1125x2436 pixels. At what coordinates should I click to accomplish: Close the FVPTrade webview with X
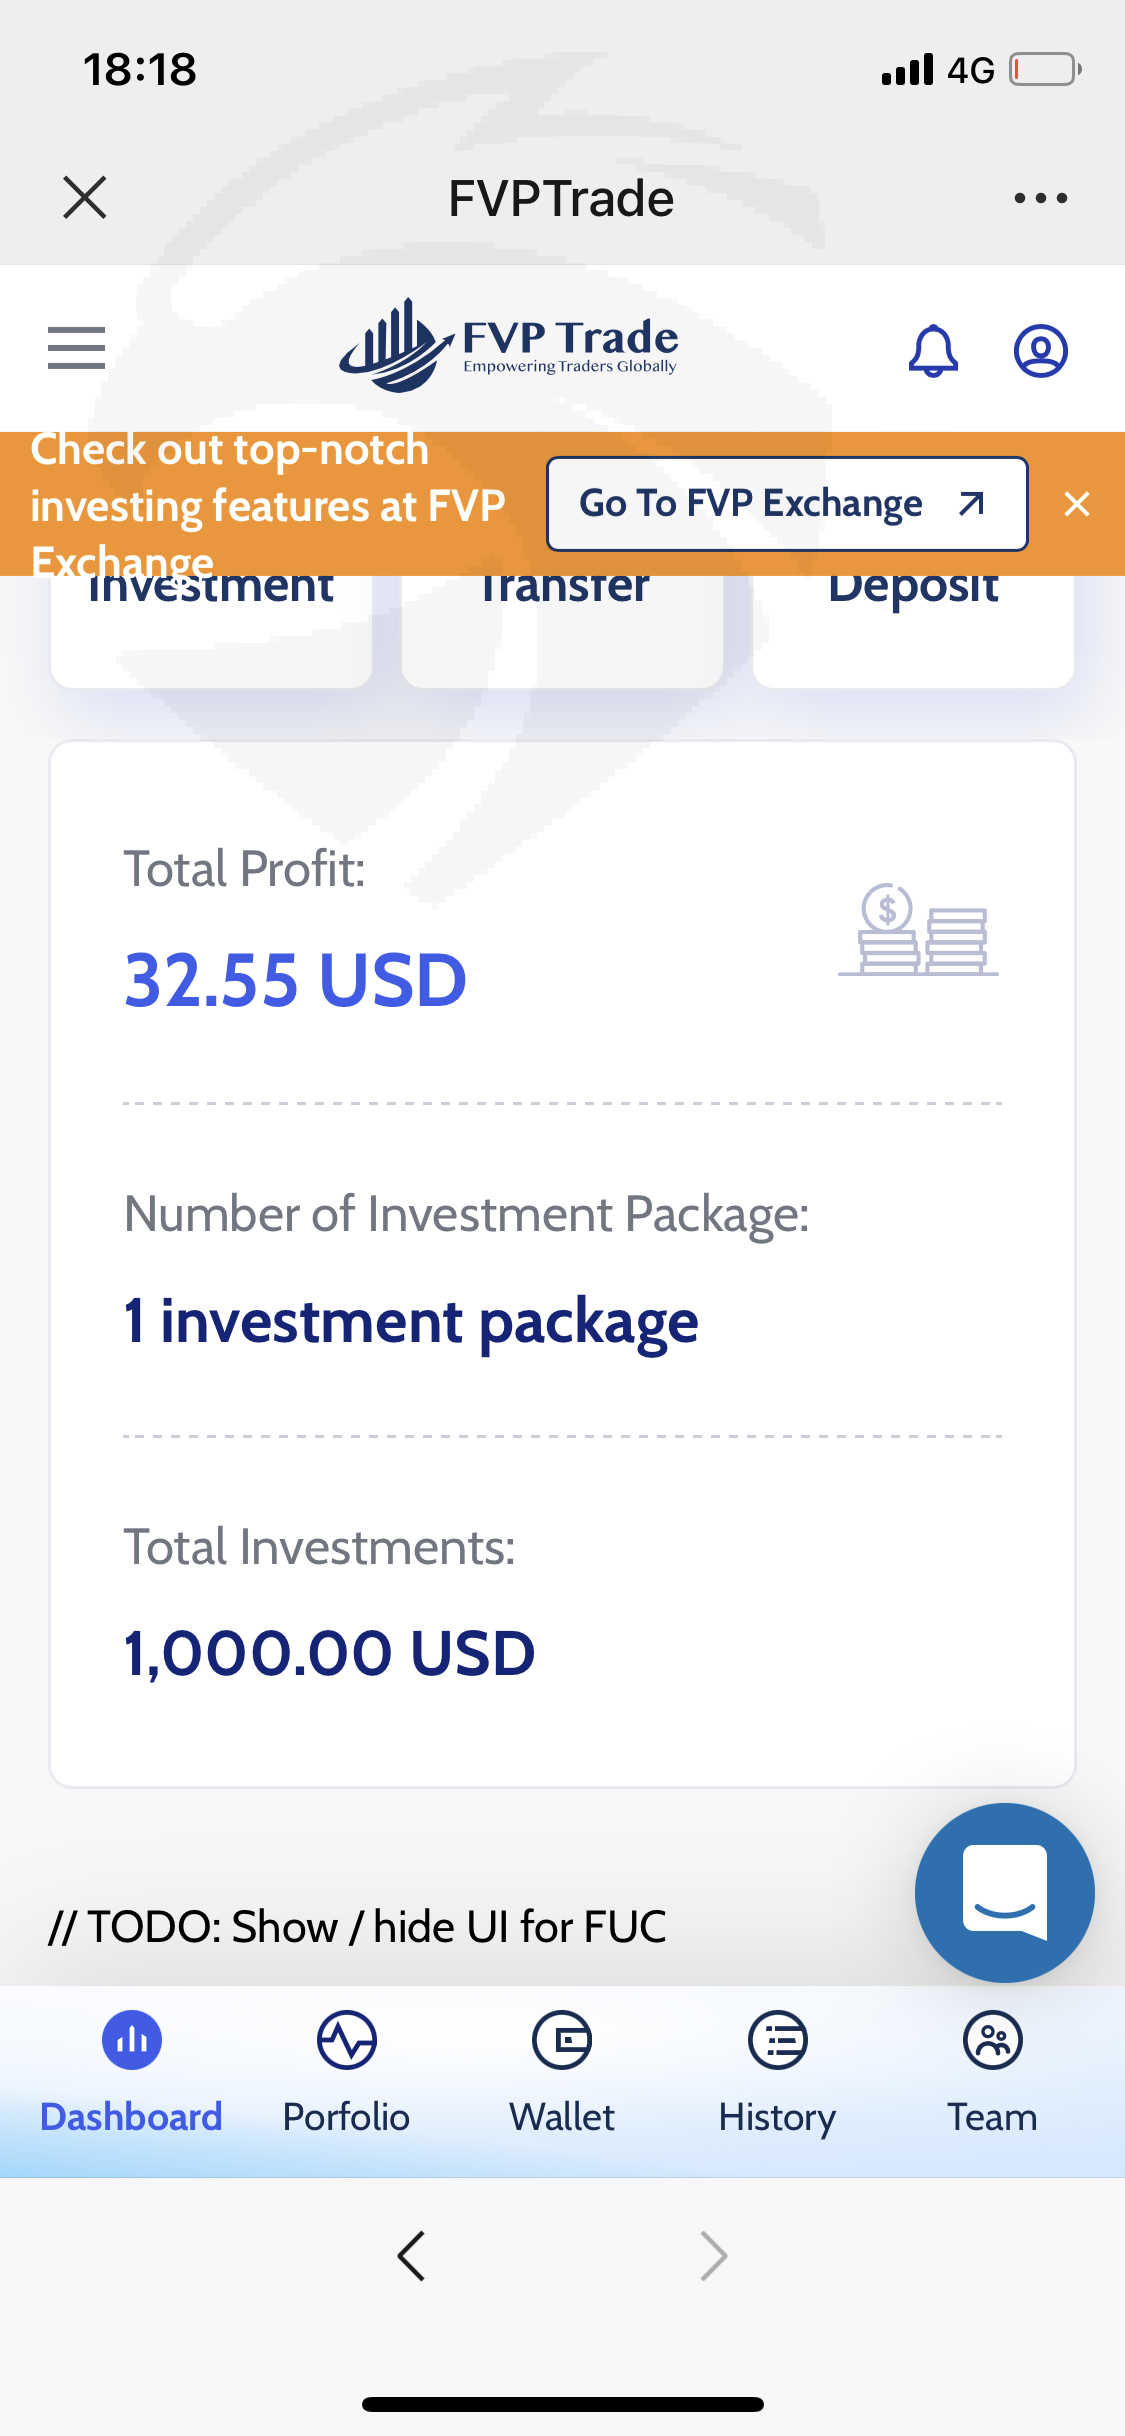[x=85, y=197]
